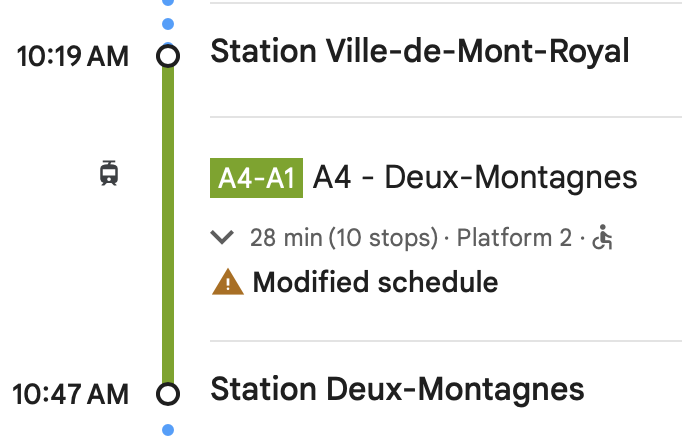Click the 10:19 AM departure time
Viewport: 682px width, 436px height.
tap(73, 57)
